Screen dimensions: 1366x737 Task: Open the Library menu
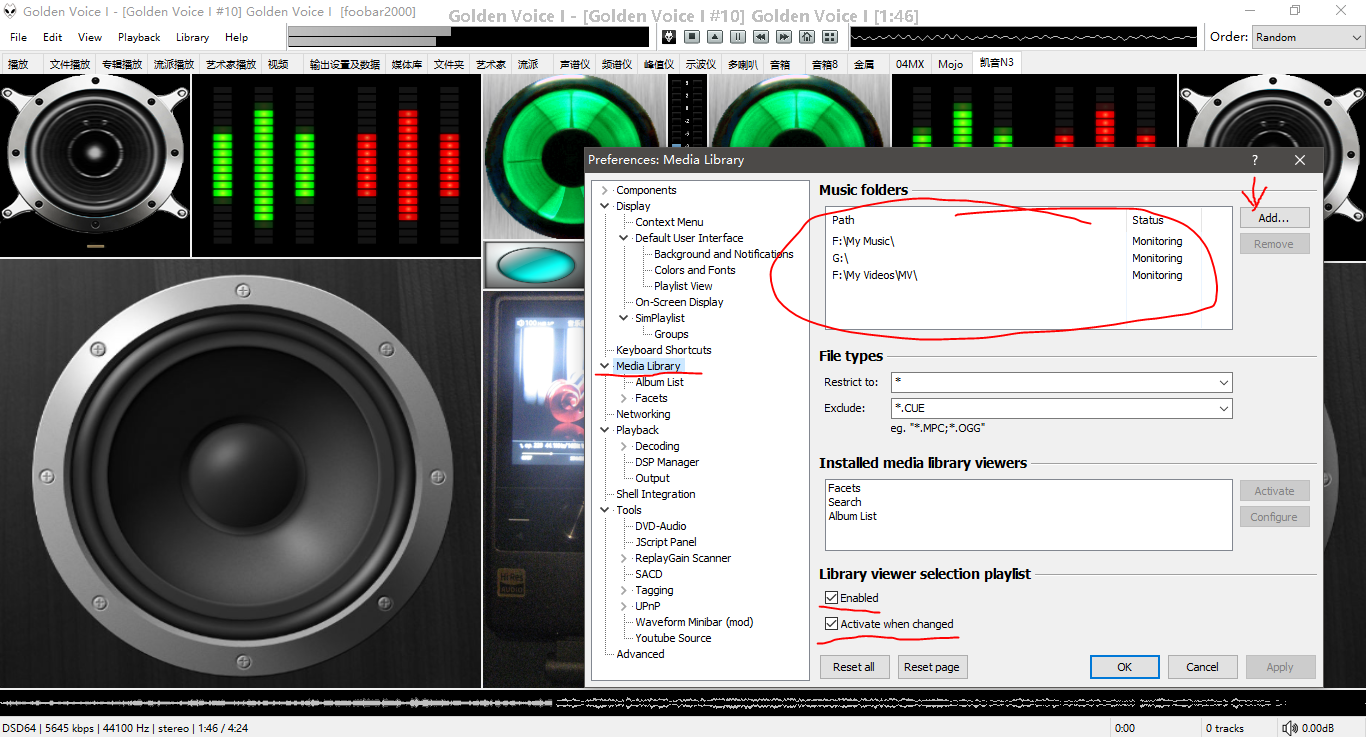click(x=192, y=37)
